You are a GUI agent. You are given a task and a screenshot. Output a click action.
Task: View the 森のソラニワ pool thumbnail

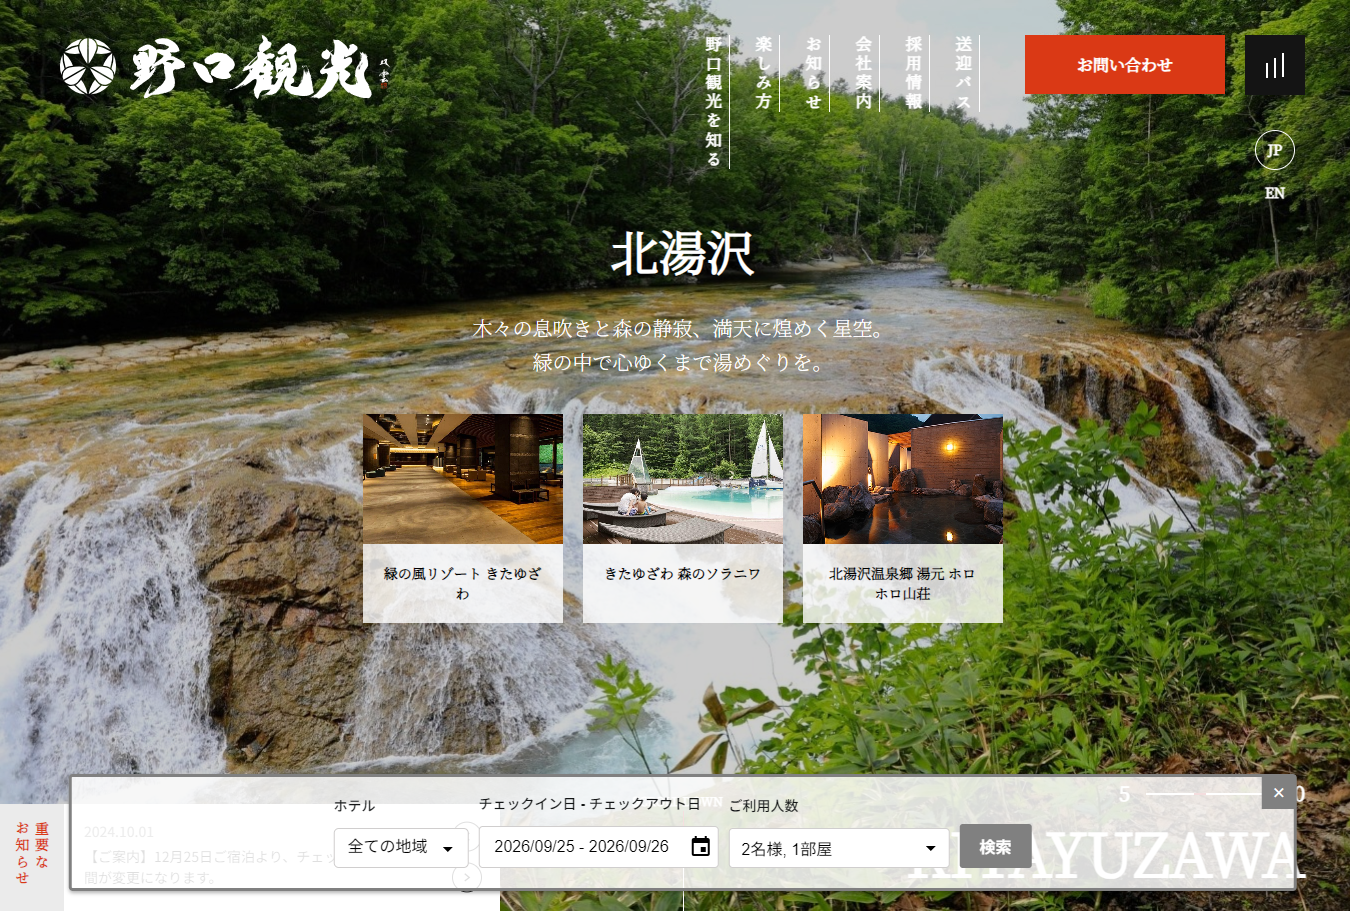pyautogui.click(x=683, y=479)
